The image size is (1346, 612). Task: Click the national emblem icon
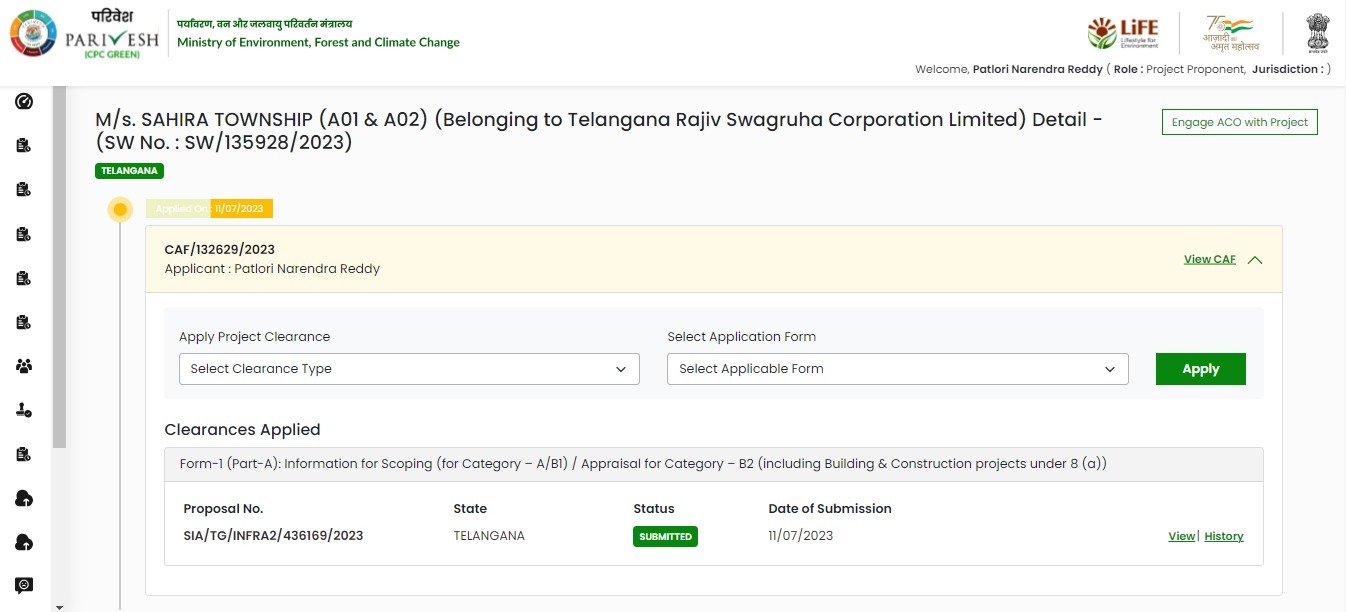(x=1318, y=33)
